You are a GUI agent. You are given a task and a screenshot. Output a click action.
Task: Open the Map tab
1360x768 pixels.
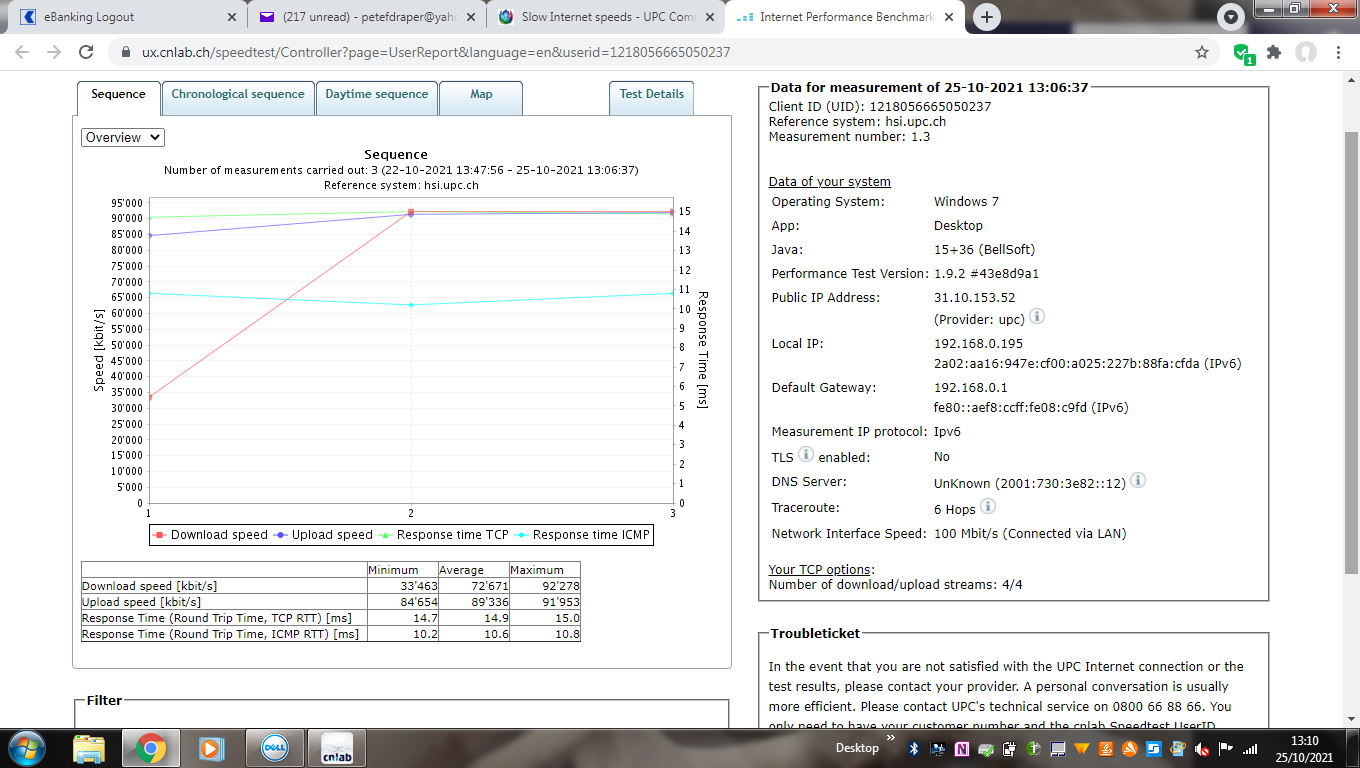[481, 94]
